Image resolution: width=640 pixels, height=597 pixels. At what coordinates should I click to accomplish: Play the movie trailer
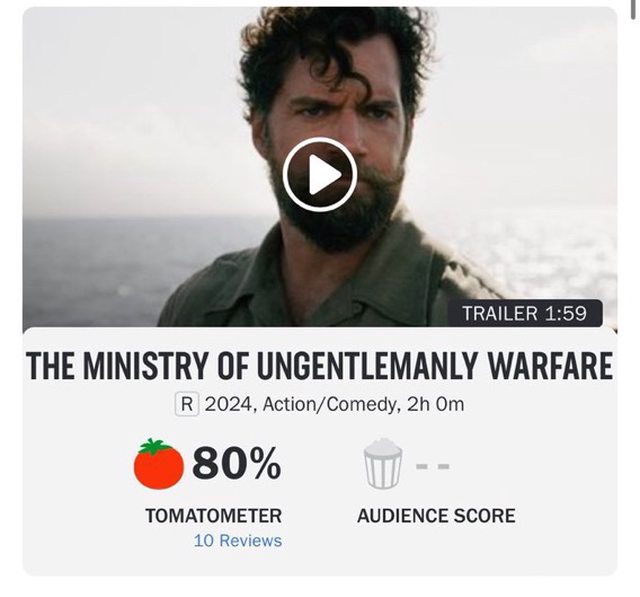coord(320,174)
